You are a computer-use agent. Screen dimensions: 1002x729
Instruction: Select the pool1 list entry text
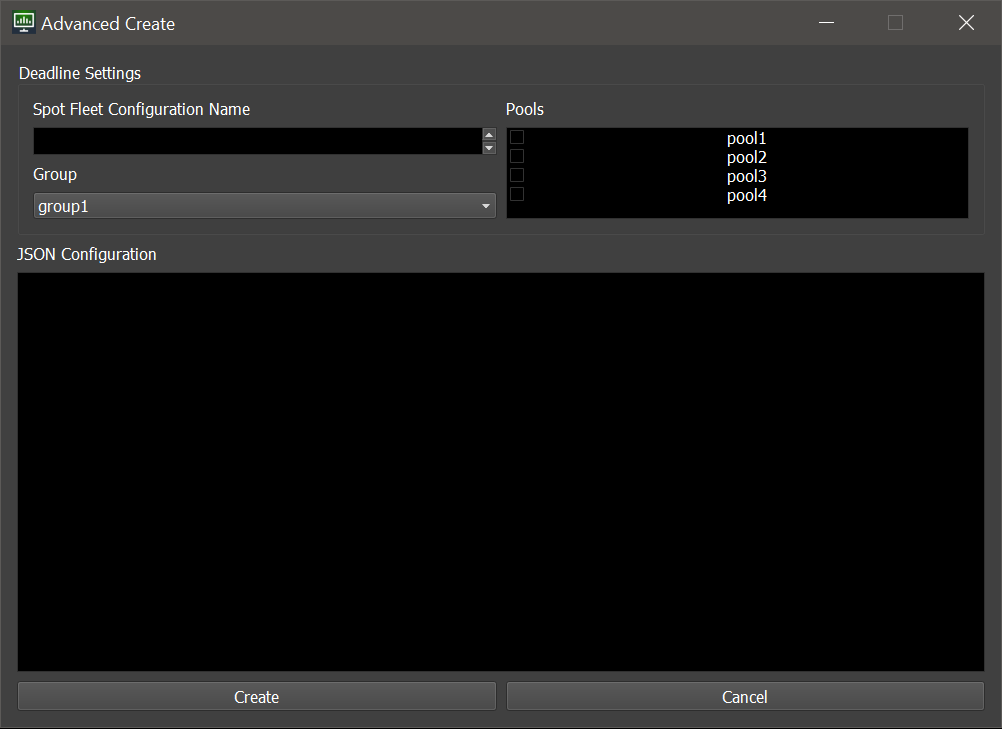click(x=746, y=139)
